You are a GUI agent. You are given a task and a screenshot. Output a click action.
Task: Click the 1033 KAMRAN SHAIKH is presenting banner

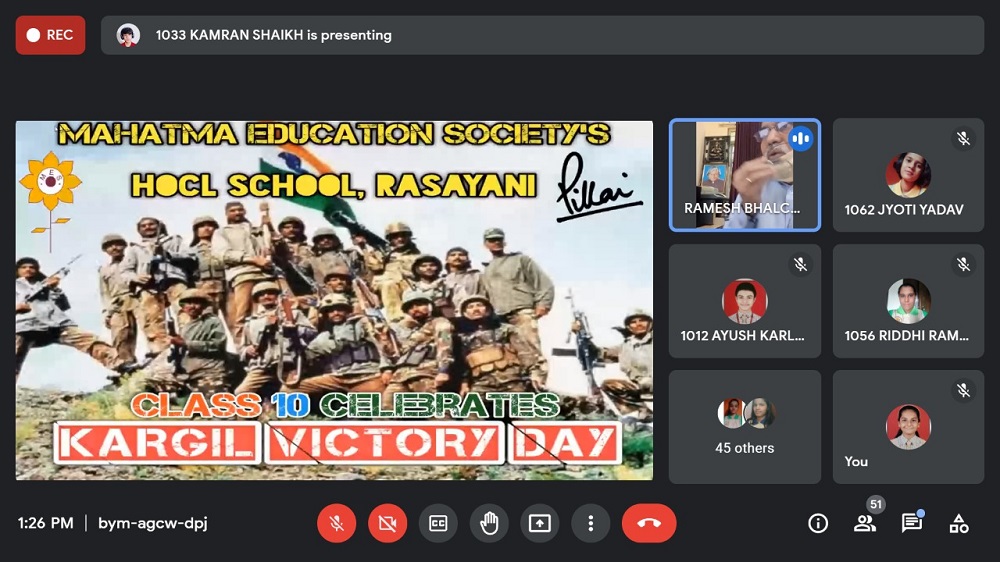coord(540,35)
